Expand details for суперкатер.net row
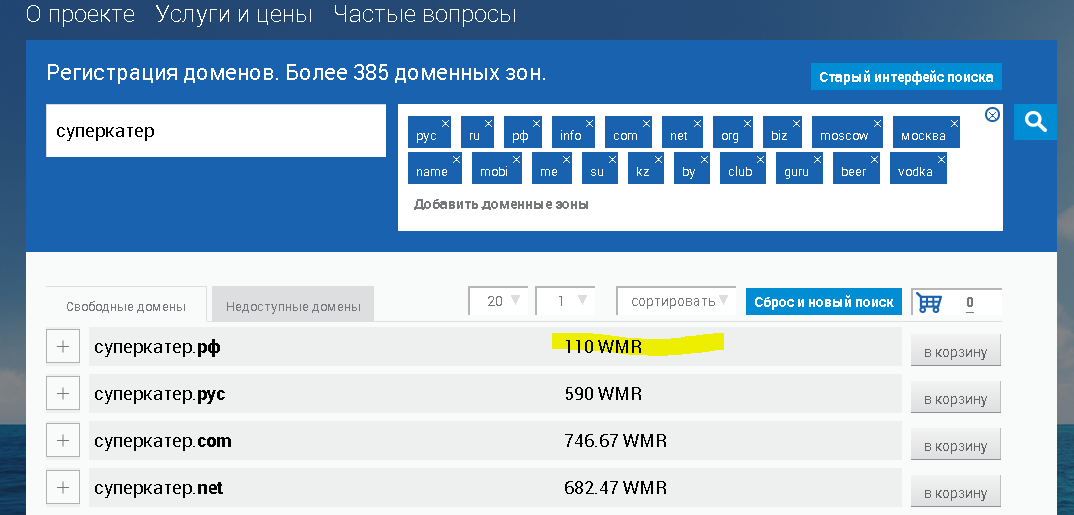Image resolution: width=1074 pixels, height=515 pixels. tap(63, 487)
